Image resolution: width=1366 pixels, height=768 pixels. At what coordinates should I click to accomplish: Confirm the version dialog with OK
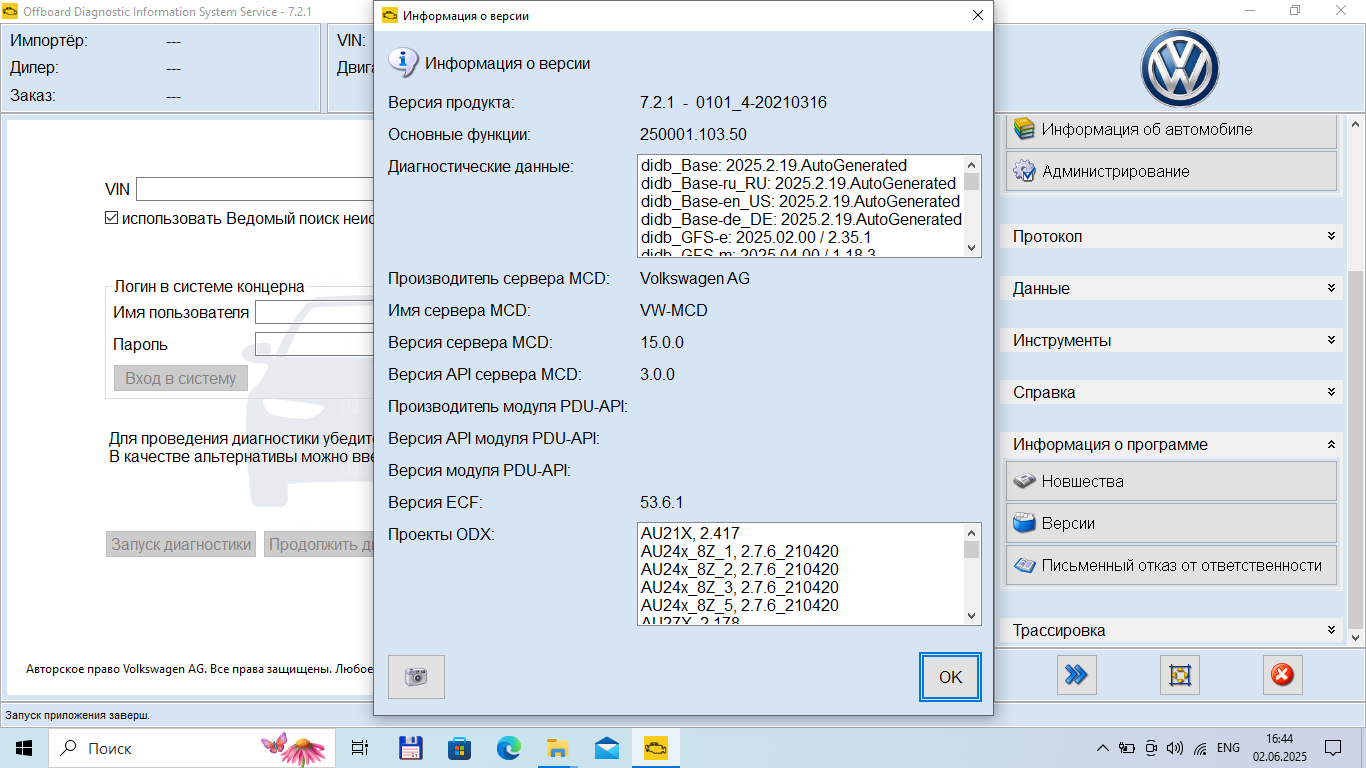tap(950, 677)
